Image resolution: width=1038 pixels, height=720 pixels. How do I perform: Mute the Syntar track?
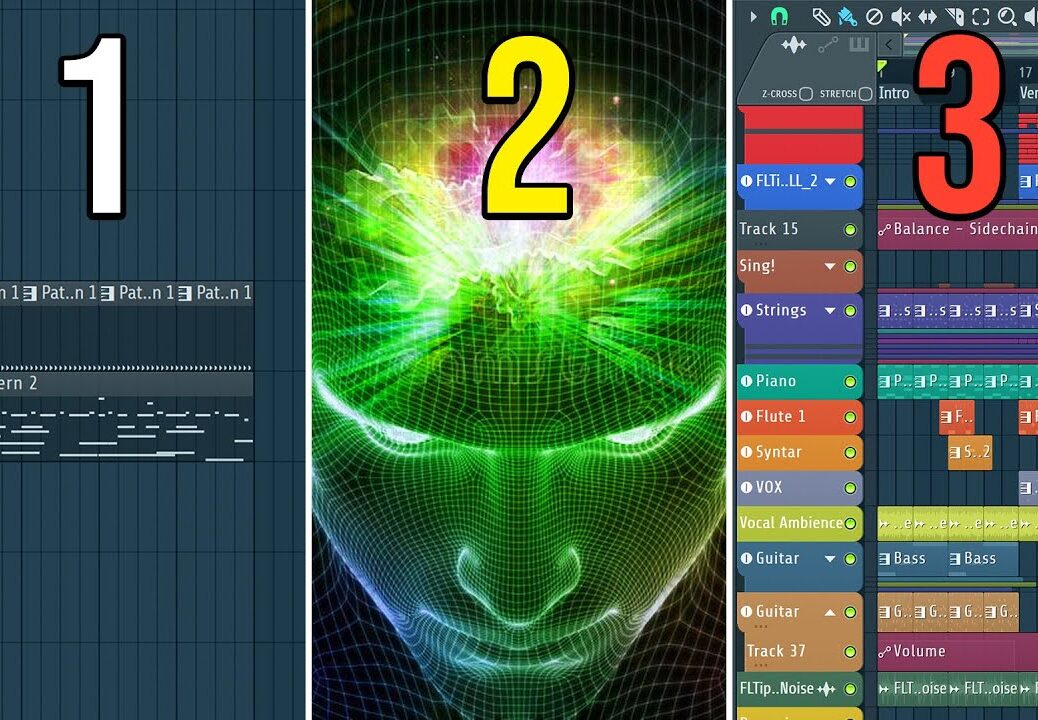point(851,453)
